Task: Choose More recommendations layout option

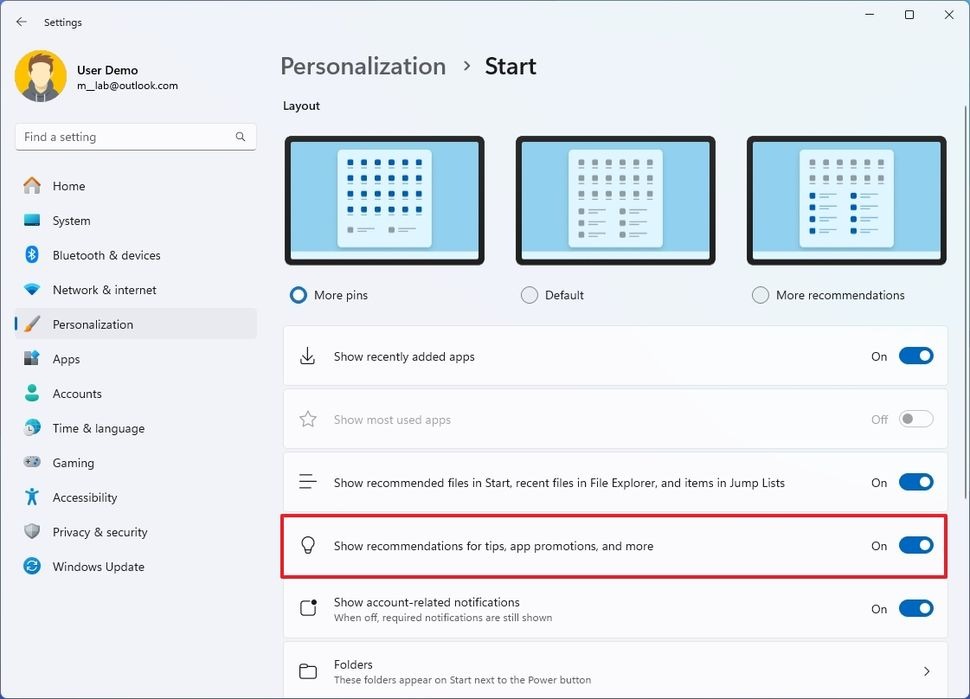Action: pos(760,295)
